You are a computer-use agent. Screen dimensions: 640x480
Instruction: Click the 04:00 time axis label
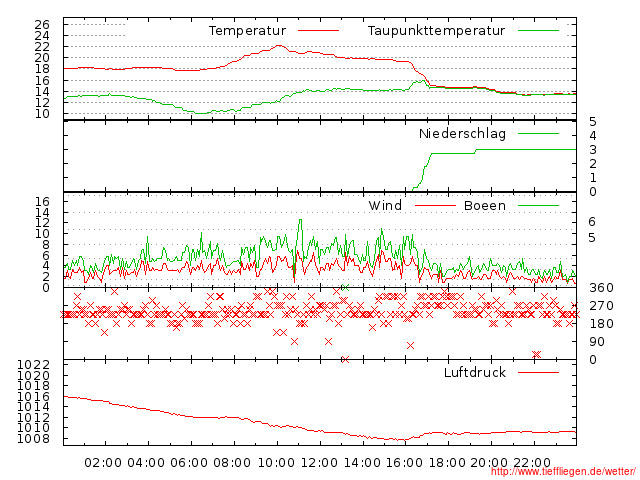(x=146, y=463)
